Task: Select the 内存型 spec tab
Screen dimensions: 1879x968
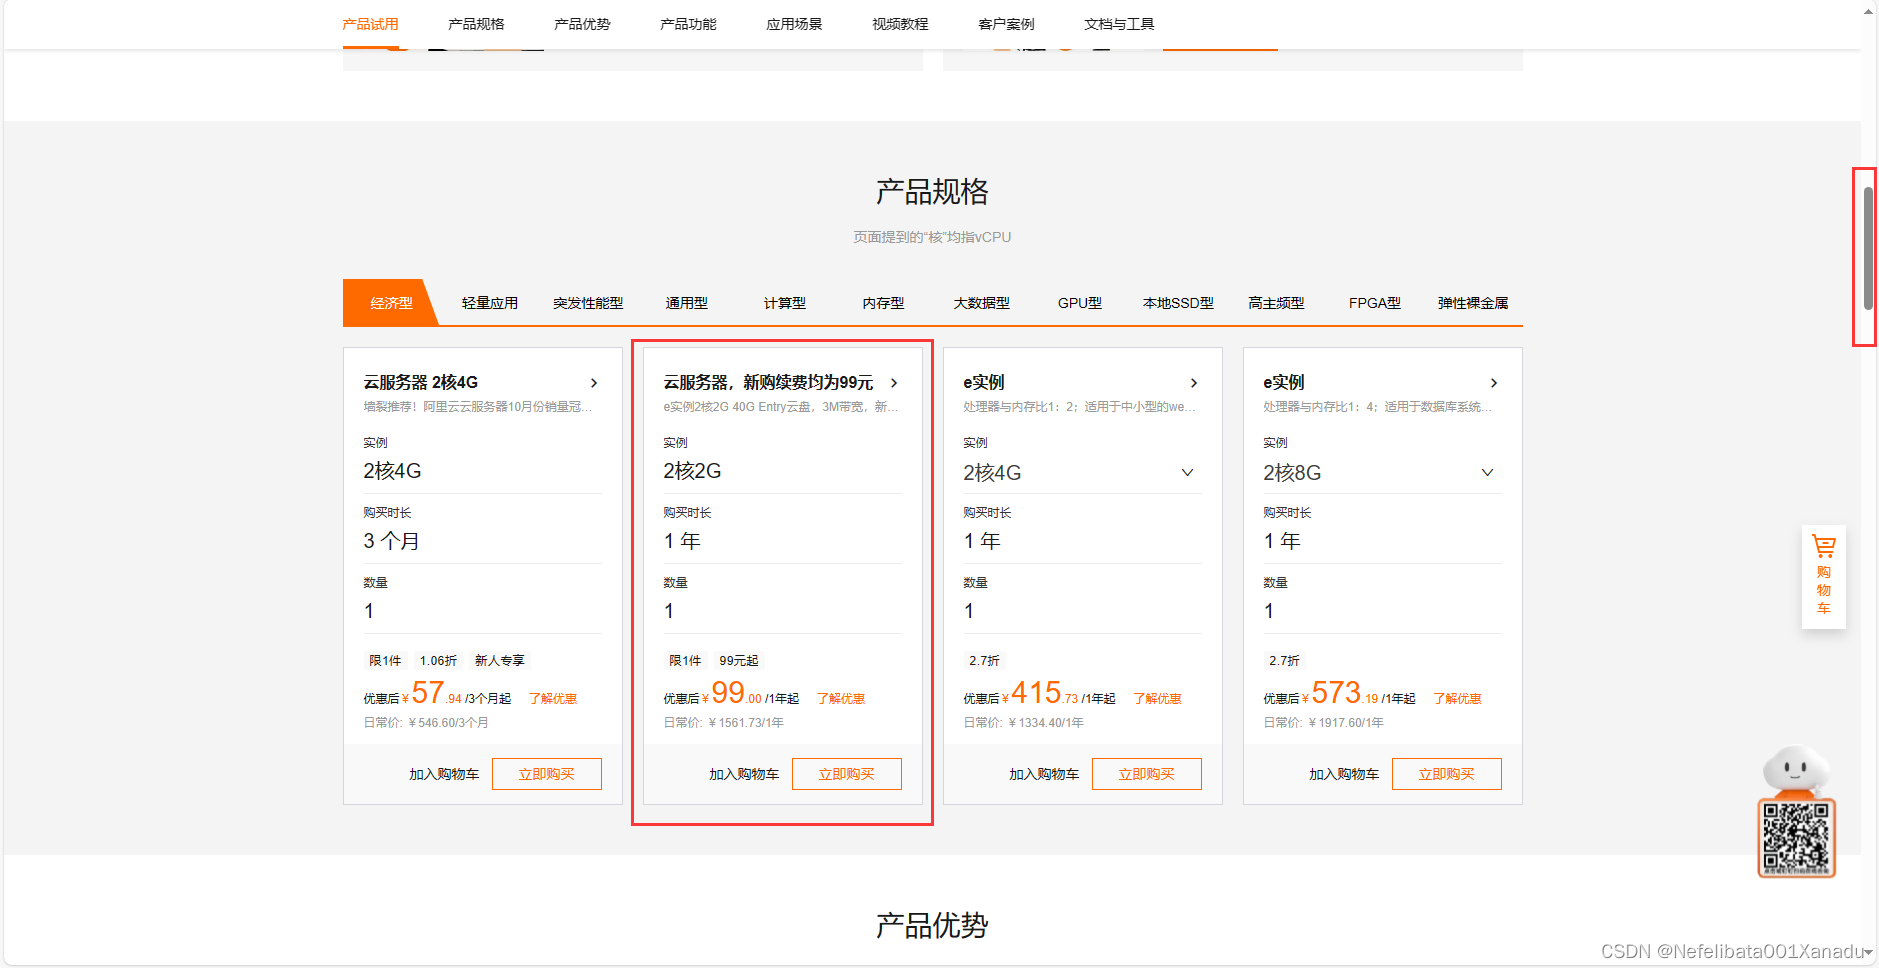Action: pyautogui.click(x=883, y=303)
